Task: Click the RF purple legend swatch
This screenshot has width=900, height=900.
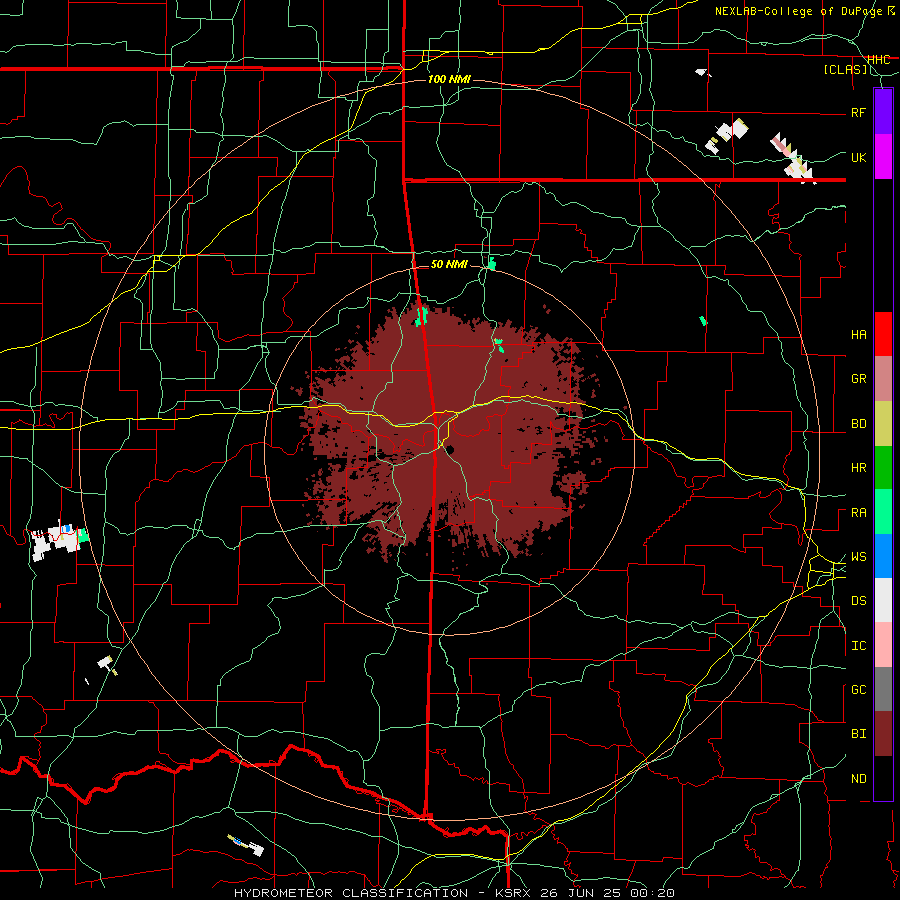Action: click(883, 112)
